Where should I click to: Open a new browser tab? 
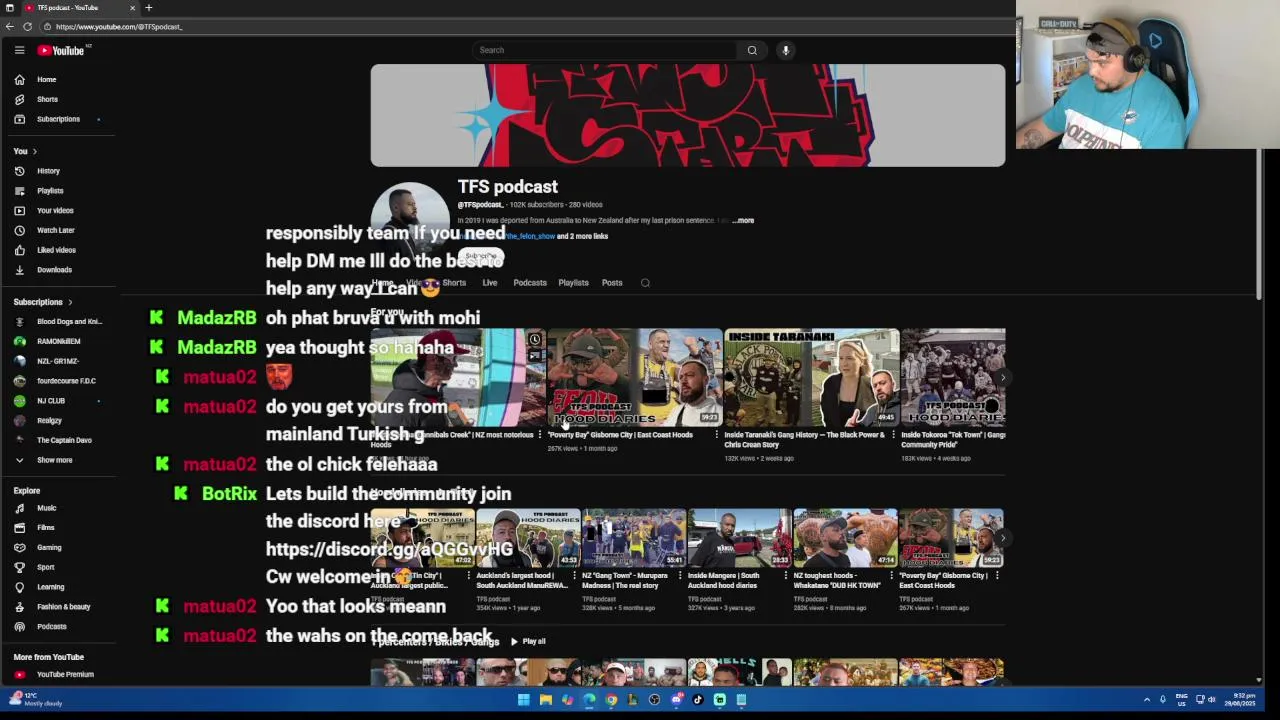(149, 8)
